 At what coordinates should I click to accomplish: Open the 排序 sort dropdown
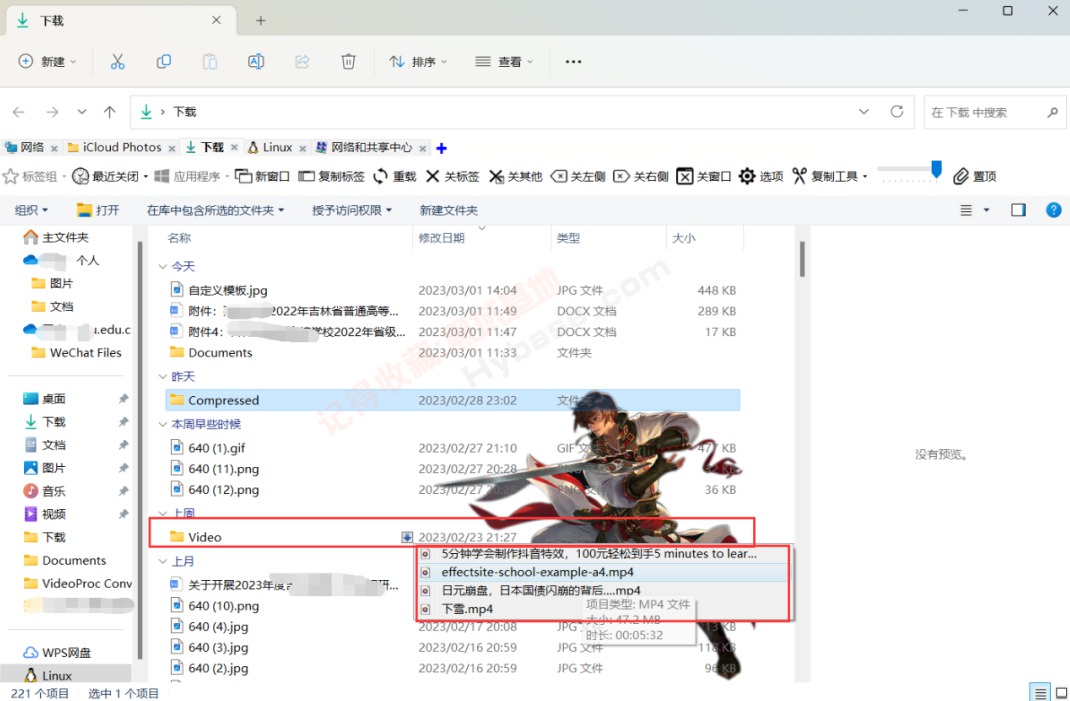418,61
